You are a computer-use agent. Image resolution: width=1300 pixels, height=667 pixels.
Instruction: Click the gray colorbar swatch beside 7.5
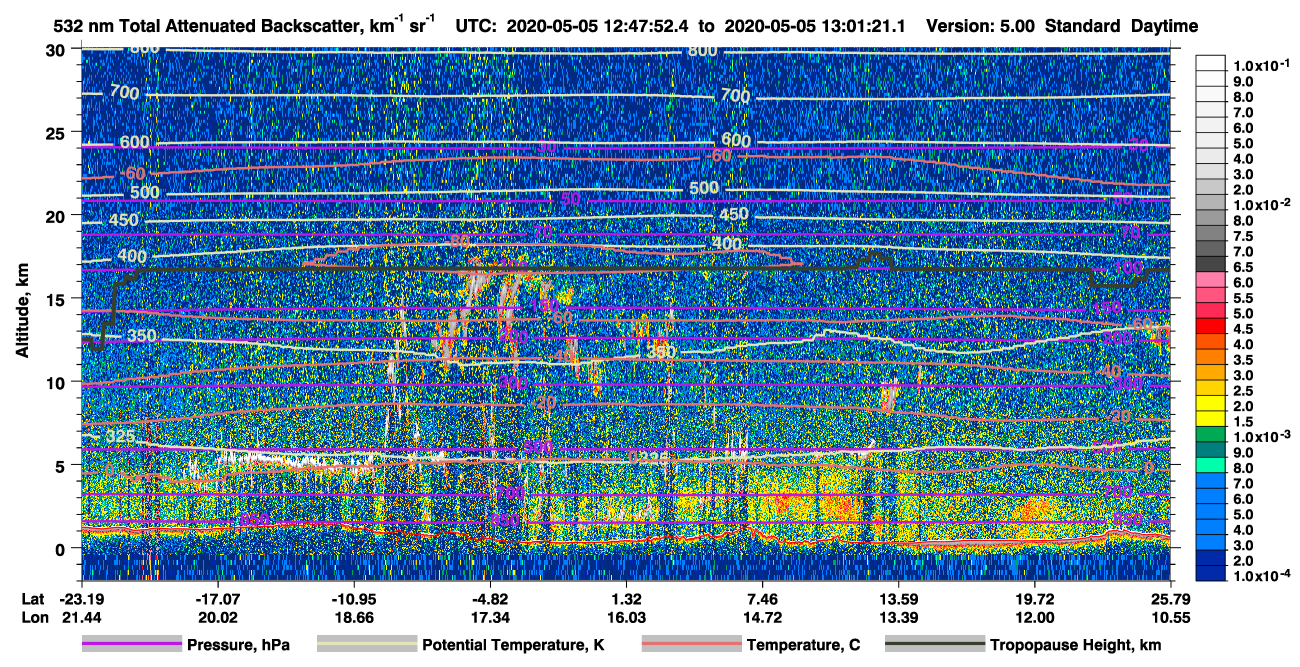[1212, 234]
